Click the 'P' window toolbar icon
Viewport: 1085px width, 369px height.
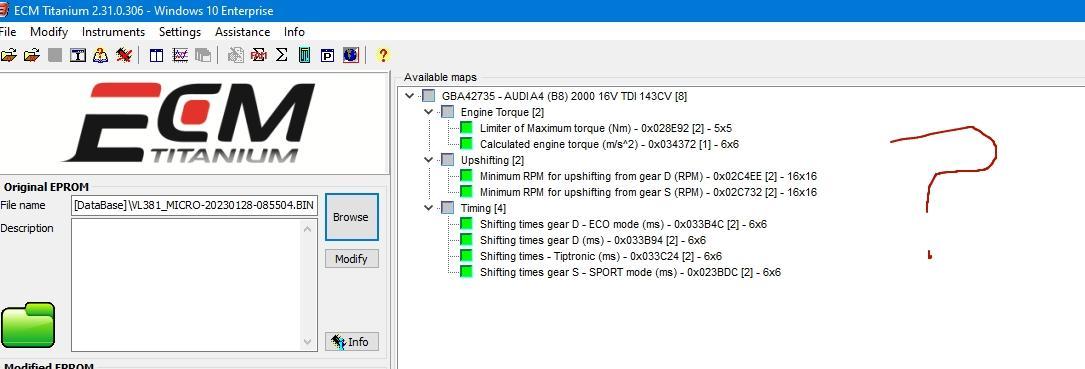click(x=327, y=55)
